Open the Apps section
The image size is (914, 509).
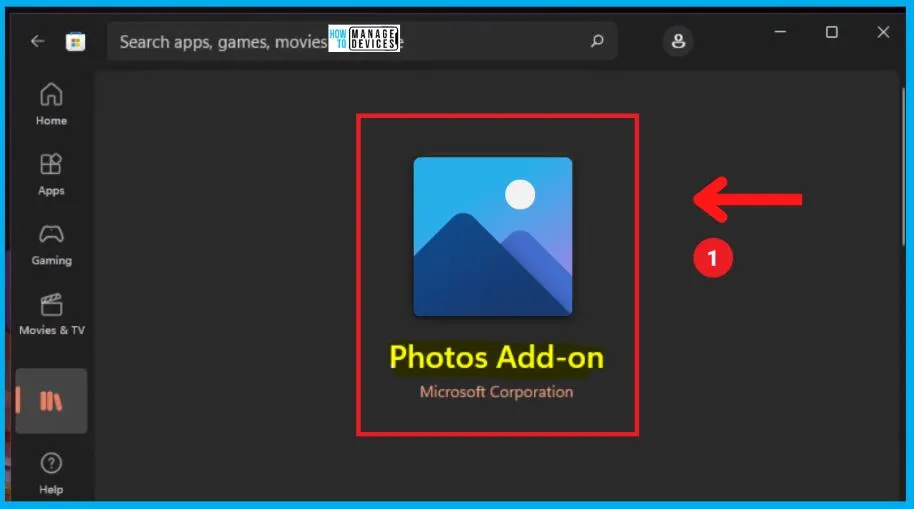pyautogui.click(x=51, y=174)
